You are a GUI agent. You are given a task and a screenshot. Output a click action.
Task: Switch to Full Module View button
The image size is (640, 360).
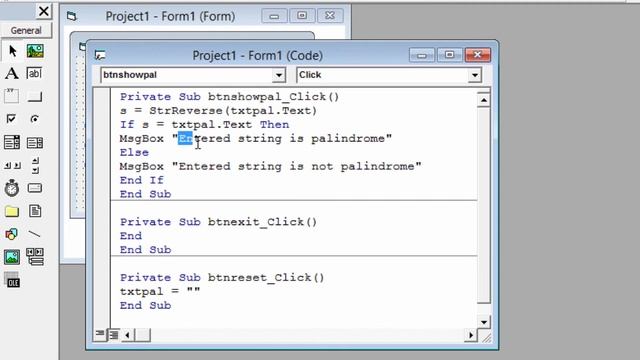click(114, 335)
